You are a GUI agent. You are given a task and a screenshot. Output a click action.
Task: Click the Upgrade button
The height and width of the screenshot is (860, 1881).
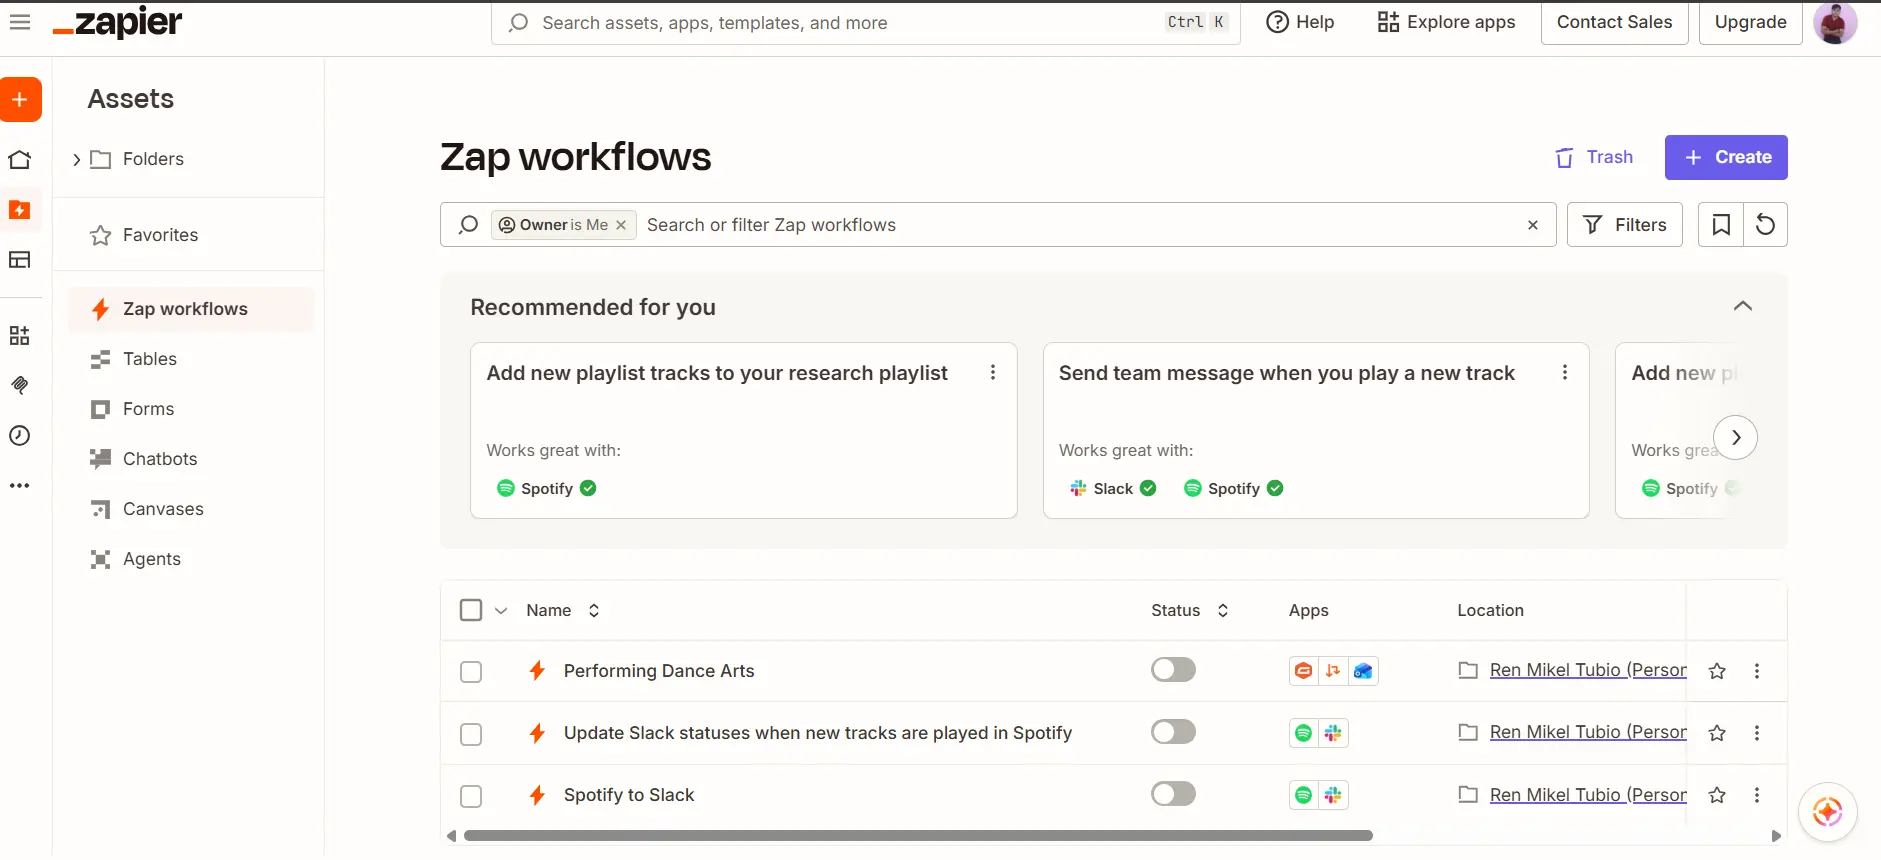click(x=1751, y=22)
